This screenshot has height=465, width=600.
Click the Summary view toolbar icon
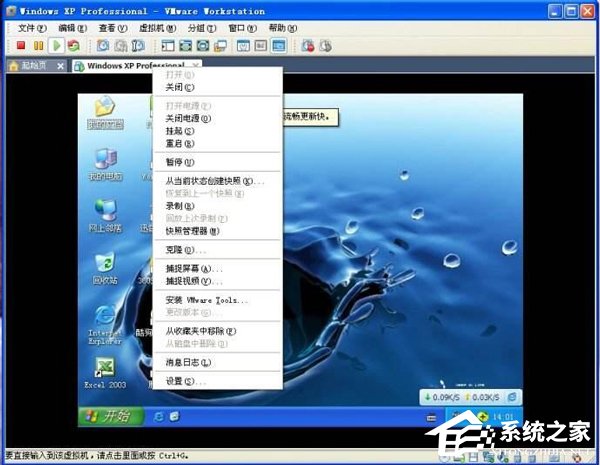pos(243,46)
